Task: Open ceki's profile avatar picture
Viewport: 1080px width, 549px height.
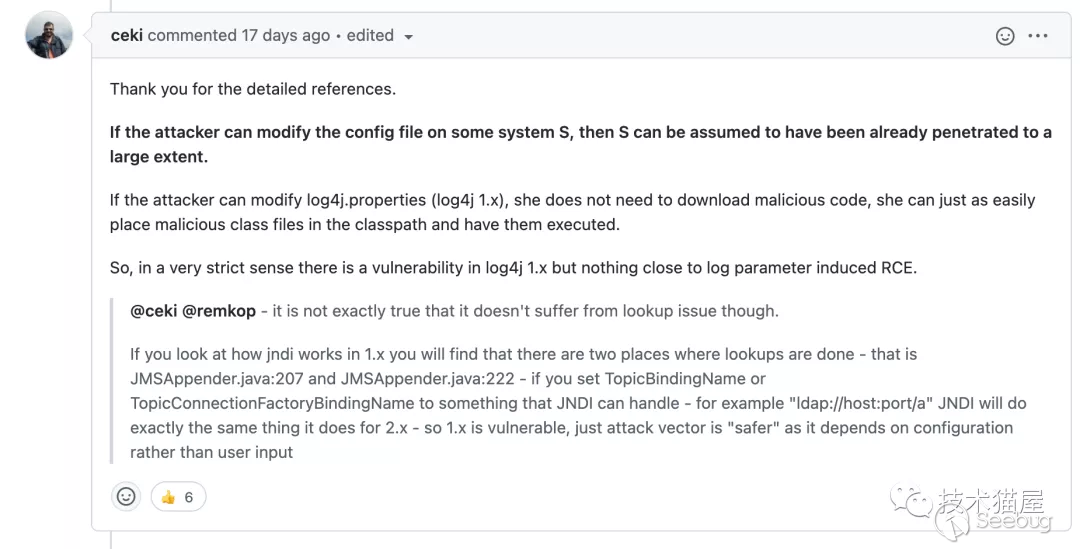Action: (x=48, y=35)
